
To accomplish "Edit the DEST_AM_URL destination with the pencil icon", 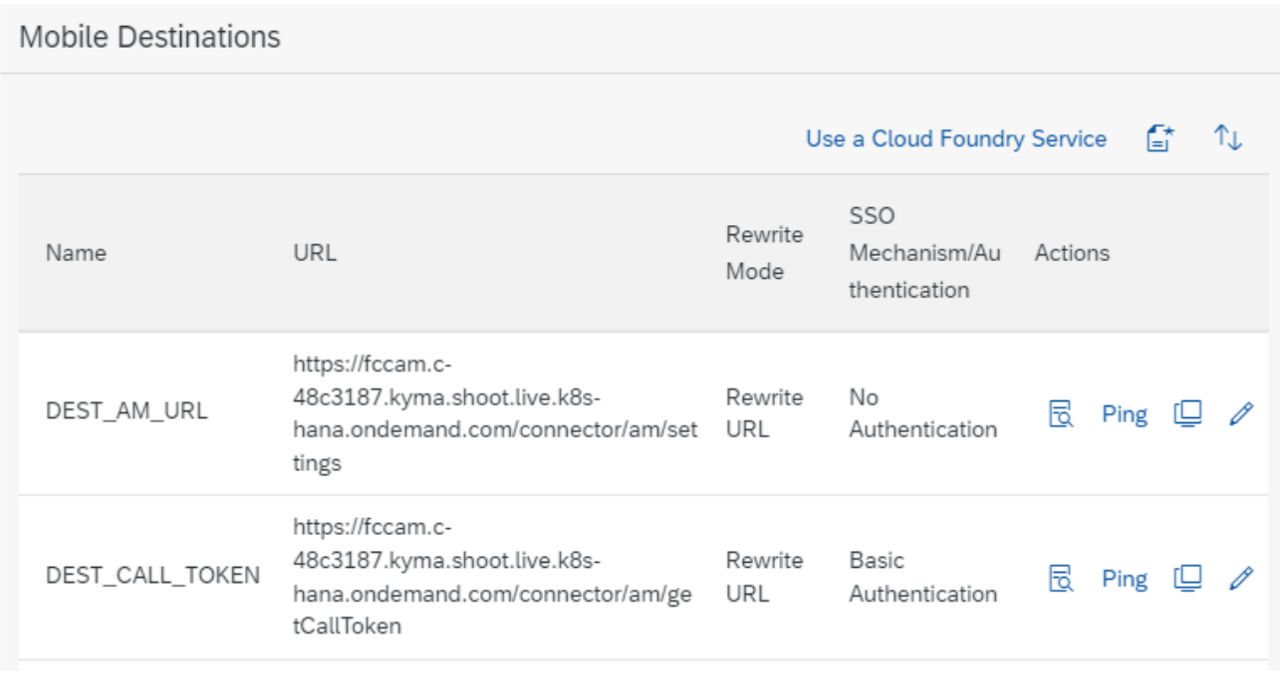I will [1241, 414].
